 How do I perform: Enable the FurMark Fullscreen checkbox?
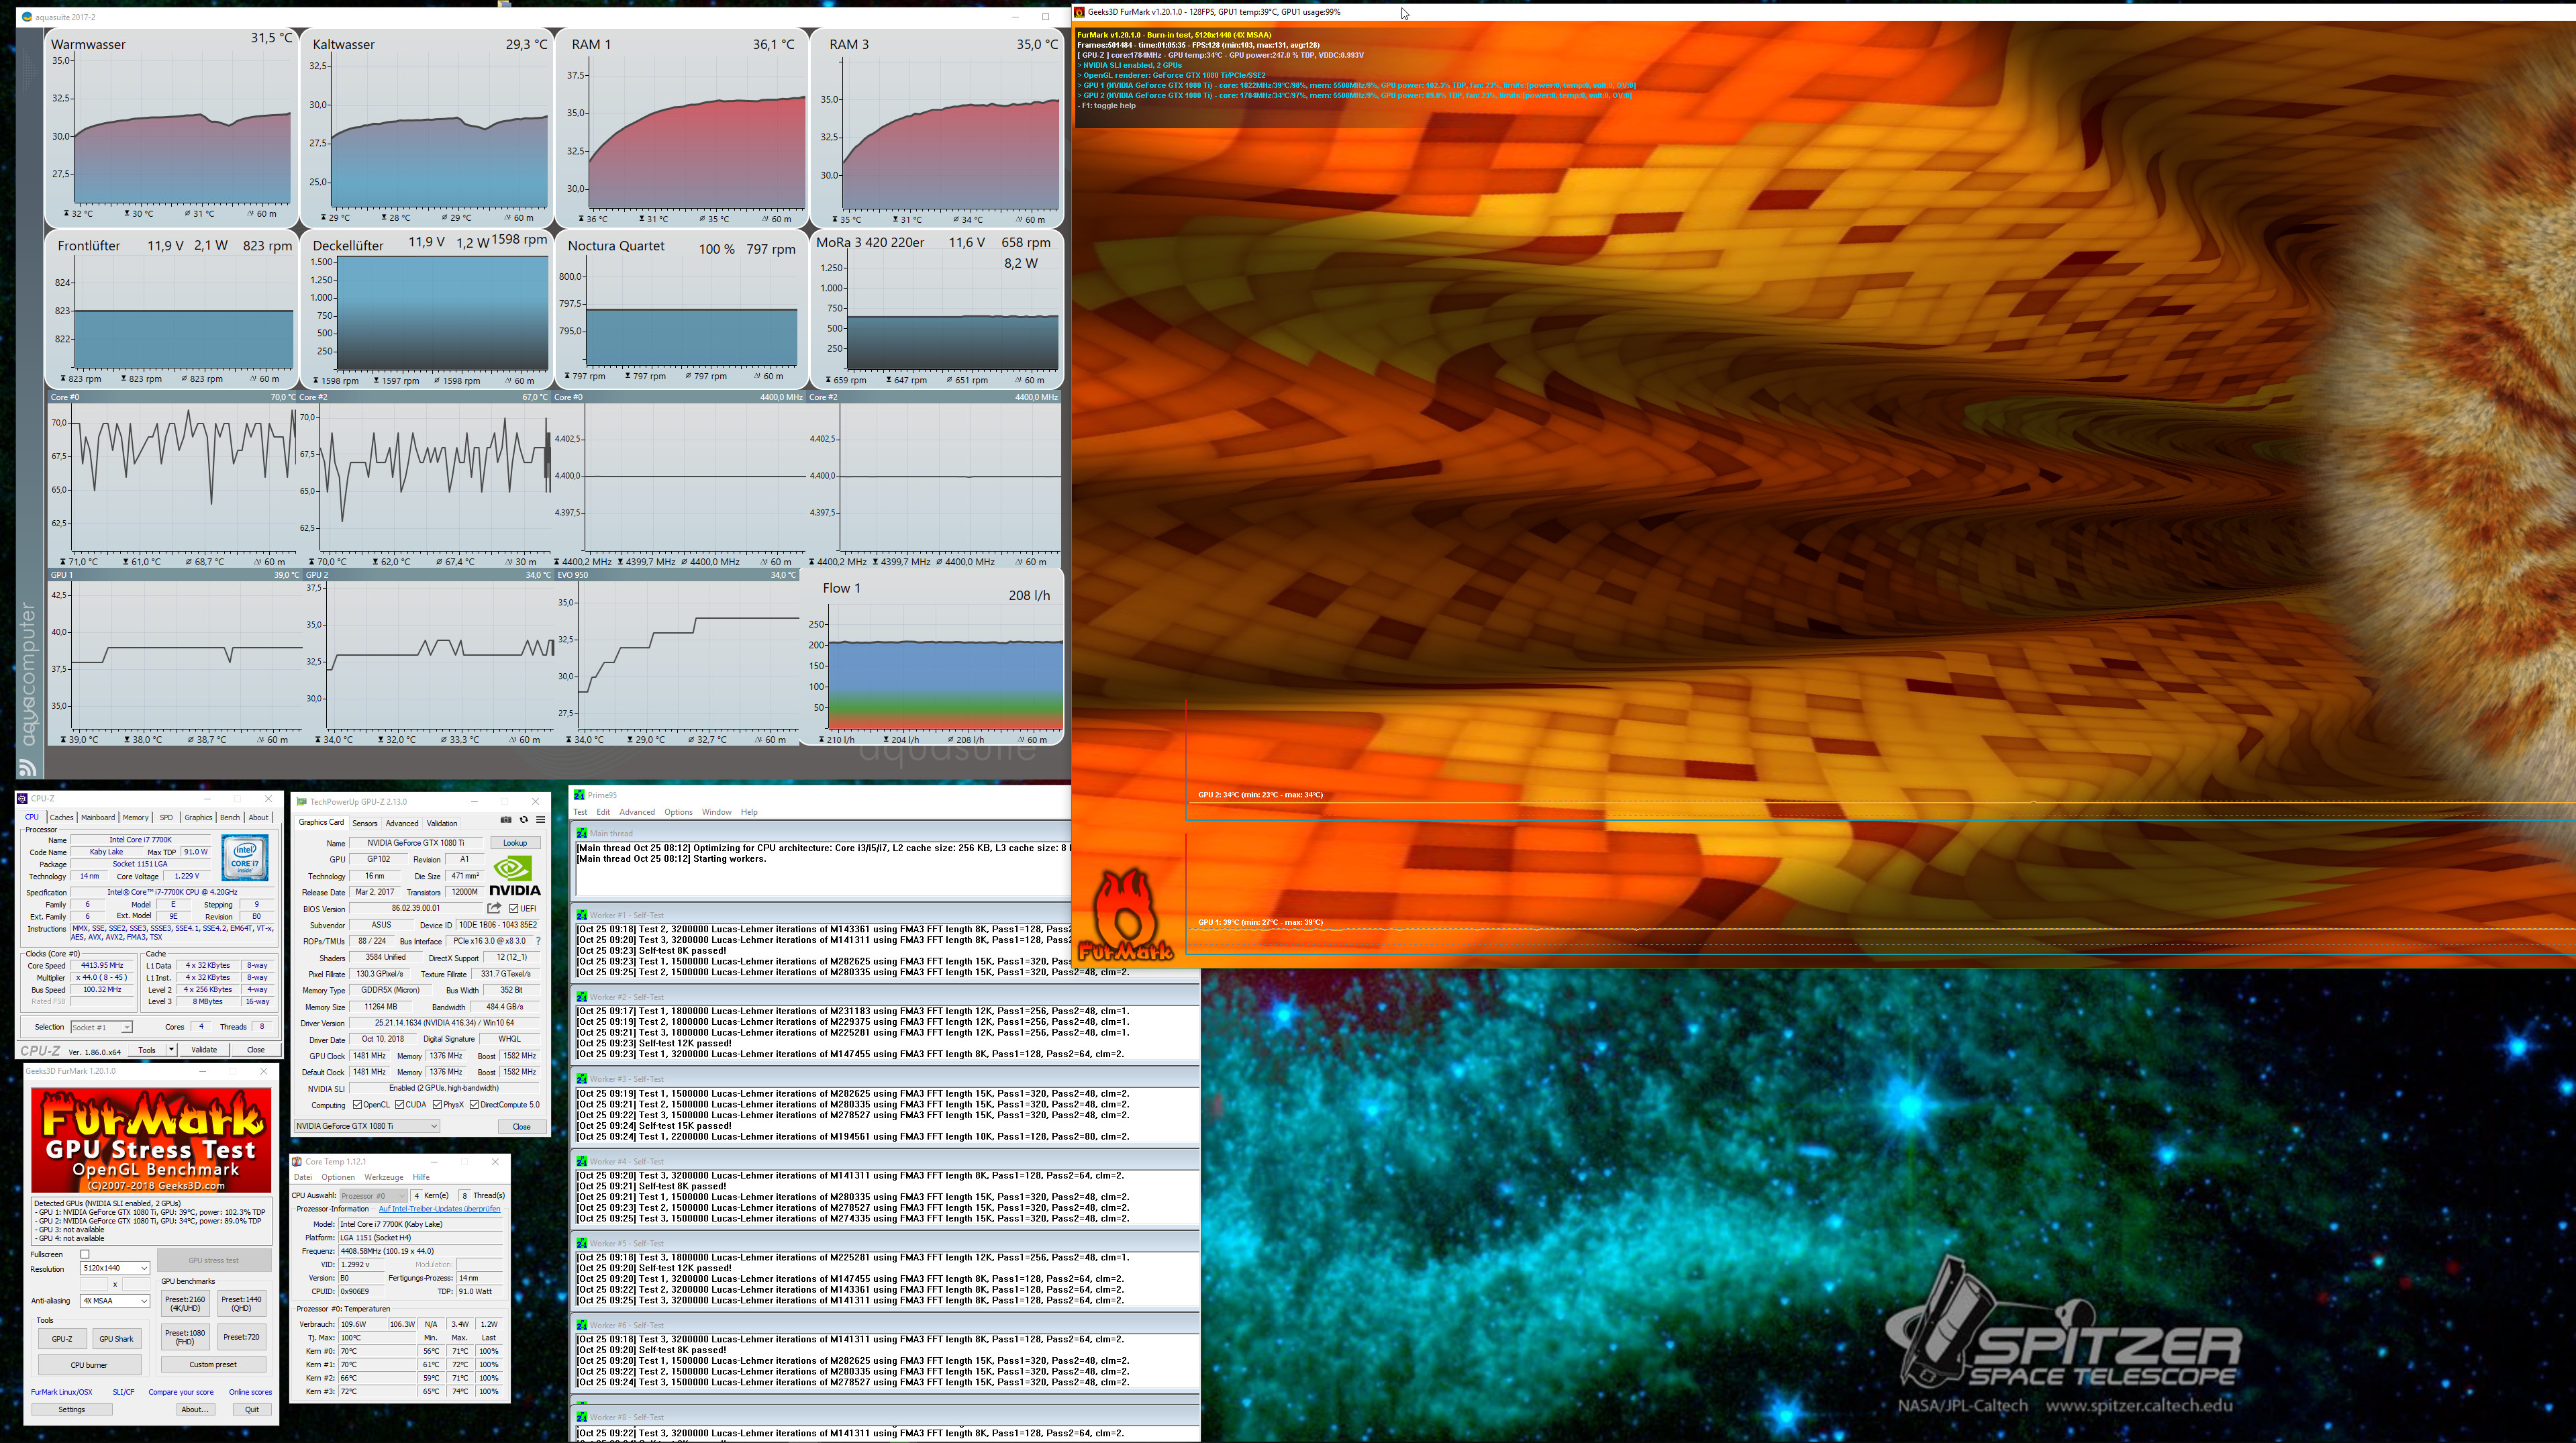(85, 1254)
